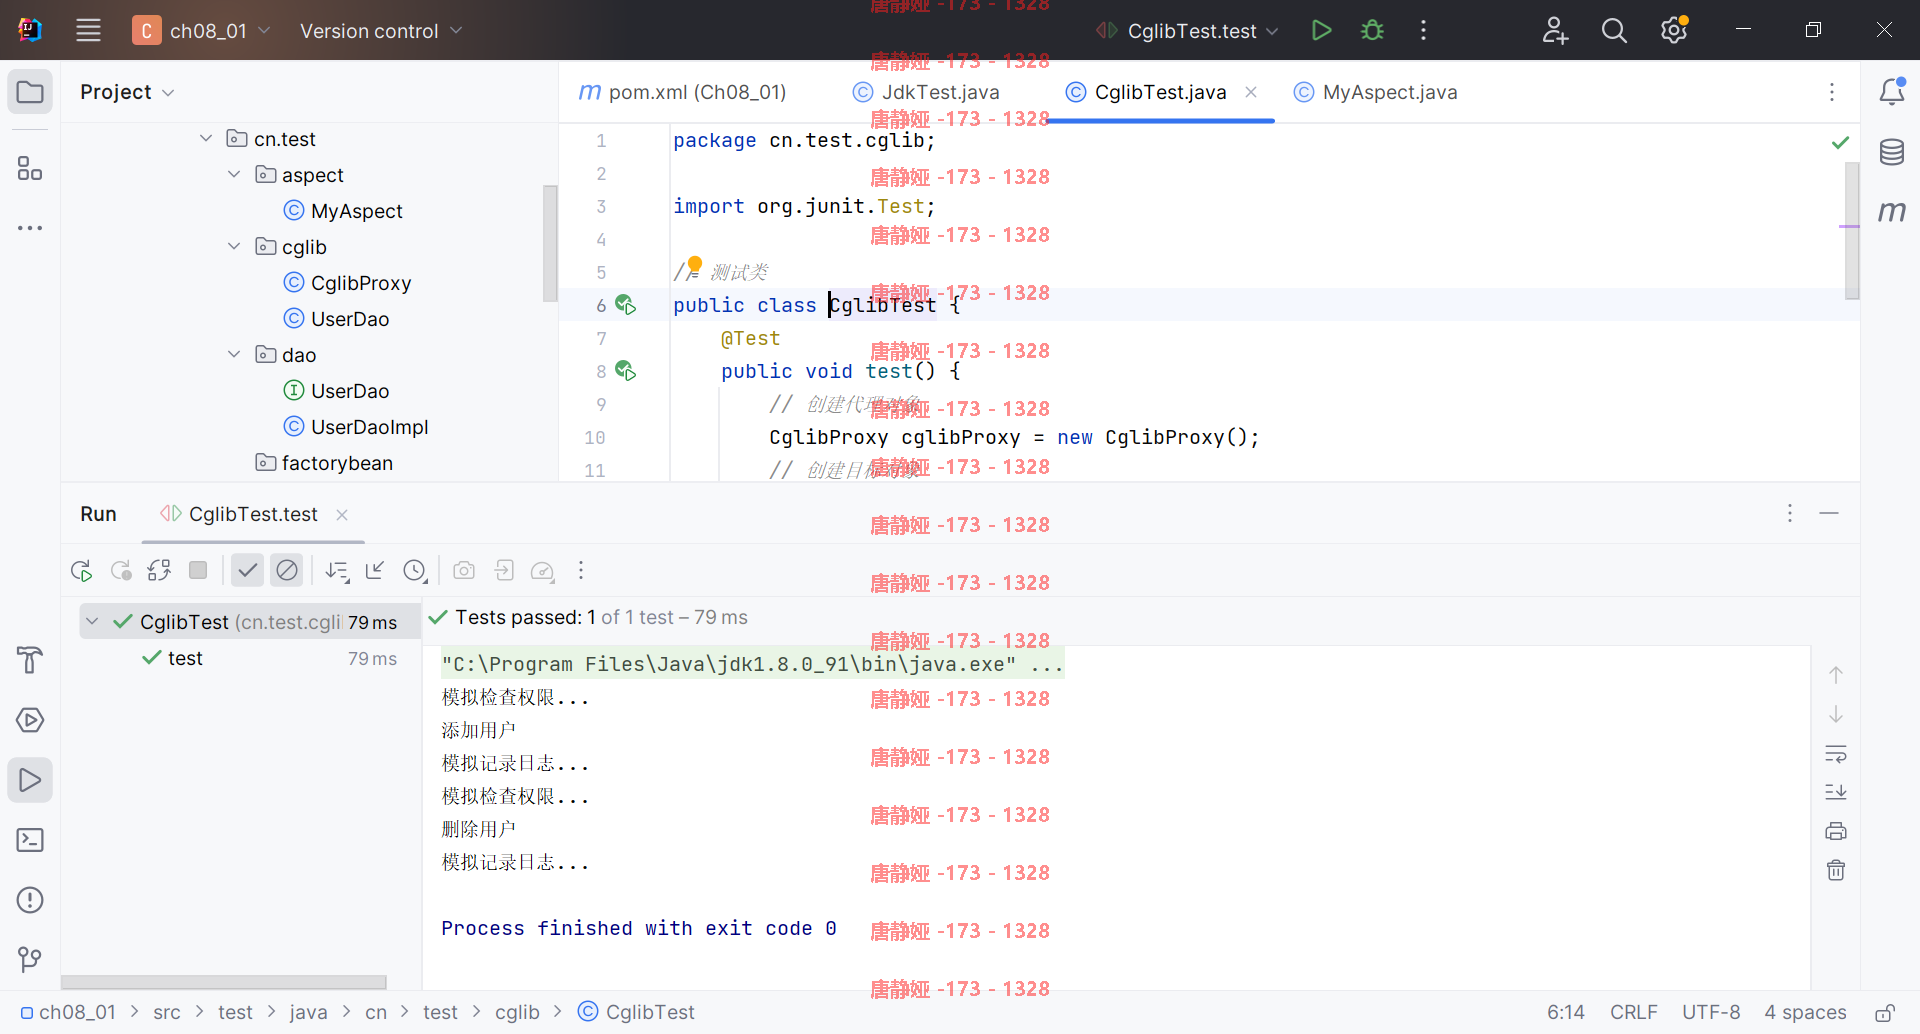1920x1034 pixels.
Task: Toggle Show Passed tests checkmark
Action: (247, 570)
